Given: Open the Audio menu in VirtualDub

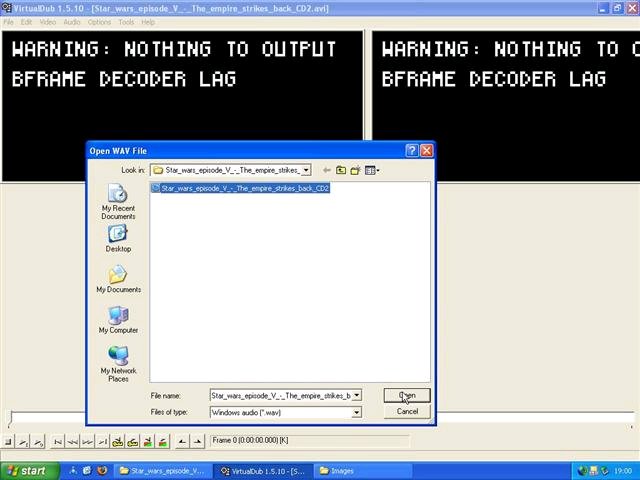Looking at the screenshot, I should coord(72,22).
